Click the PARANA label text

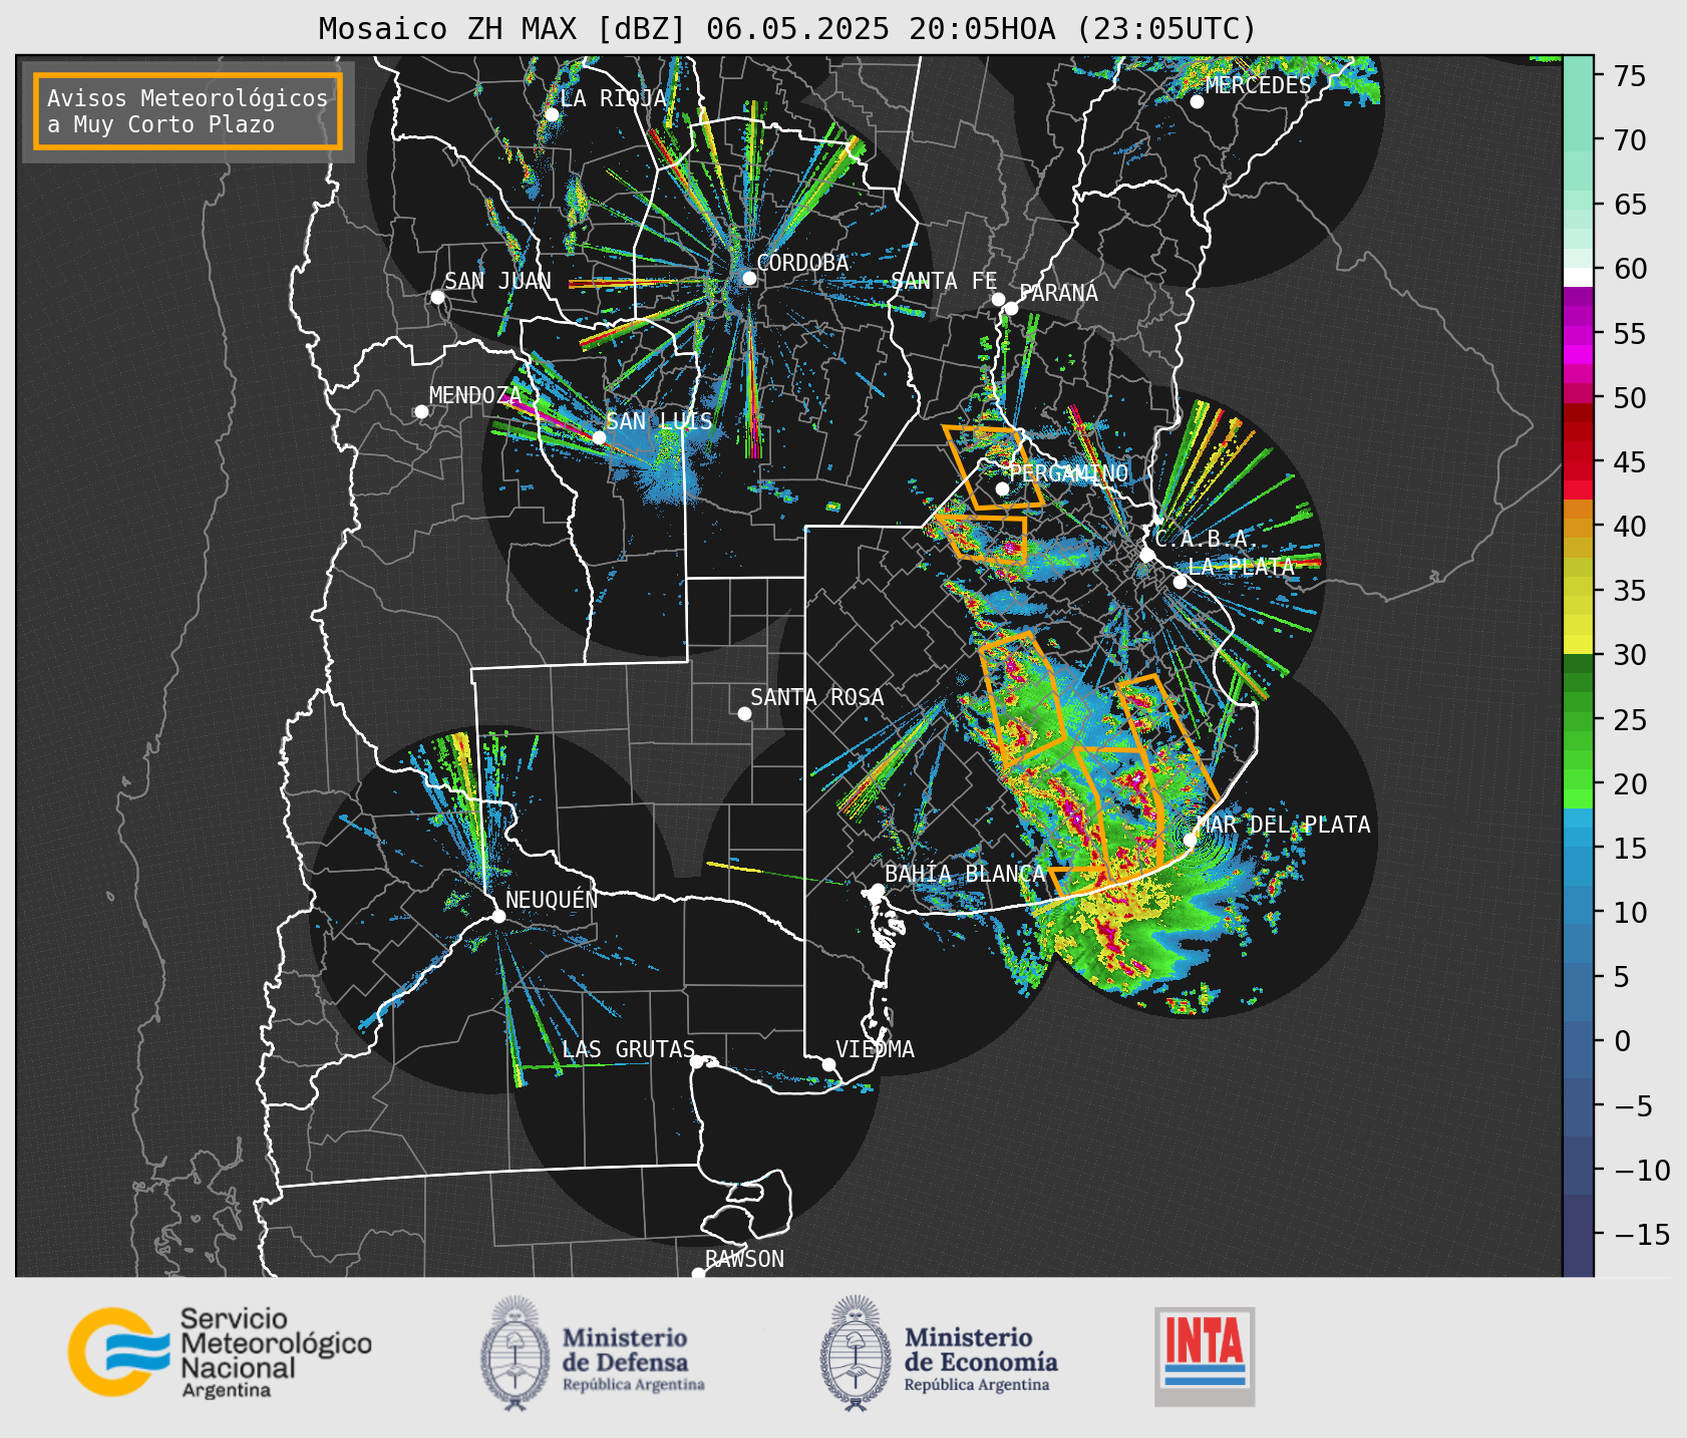(1058, 293)
